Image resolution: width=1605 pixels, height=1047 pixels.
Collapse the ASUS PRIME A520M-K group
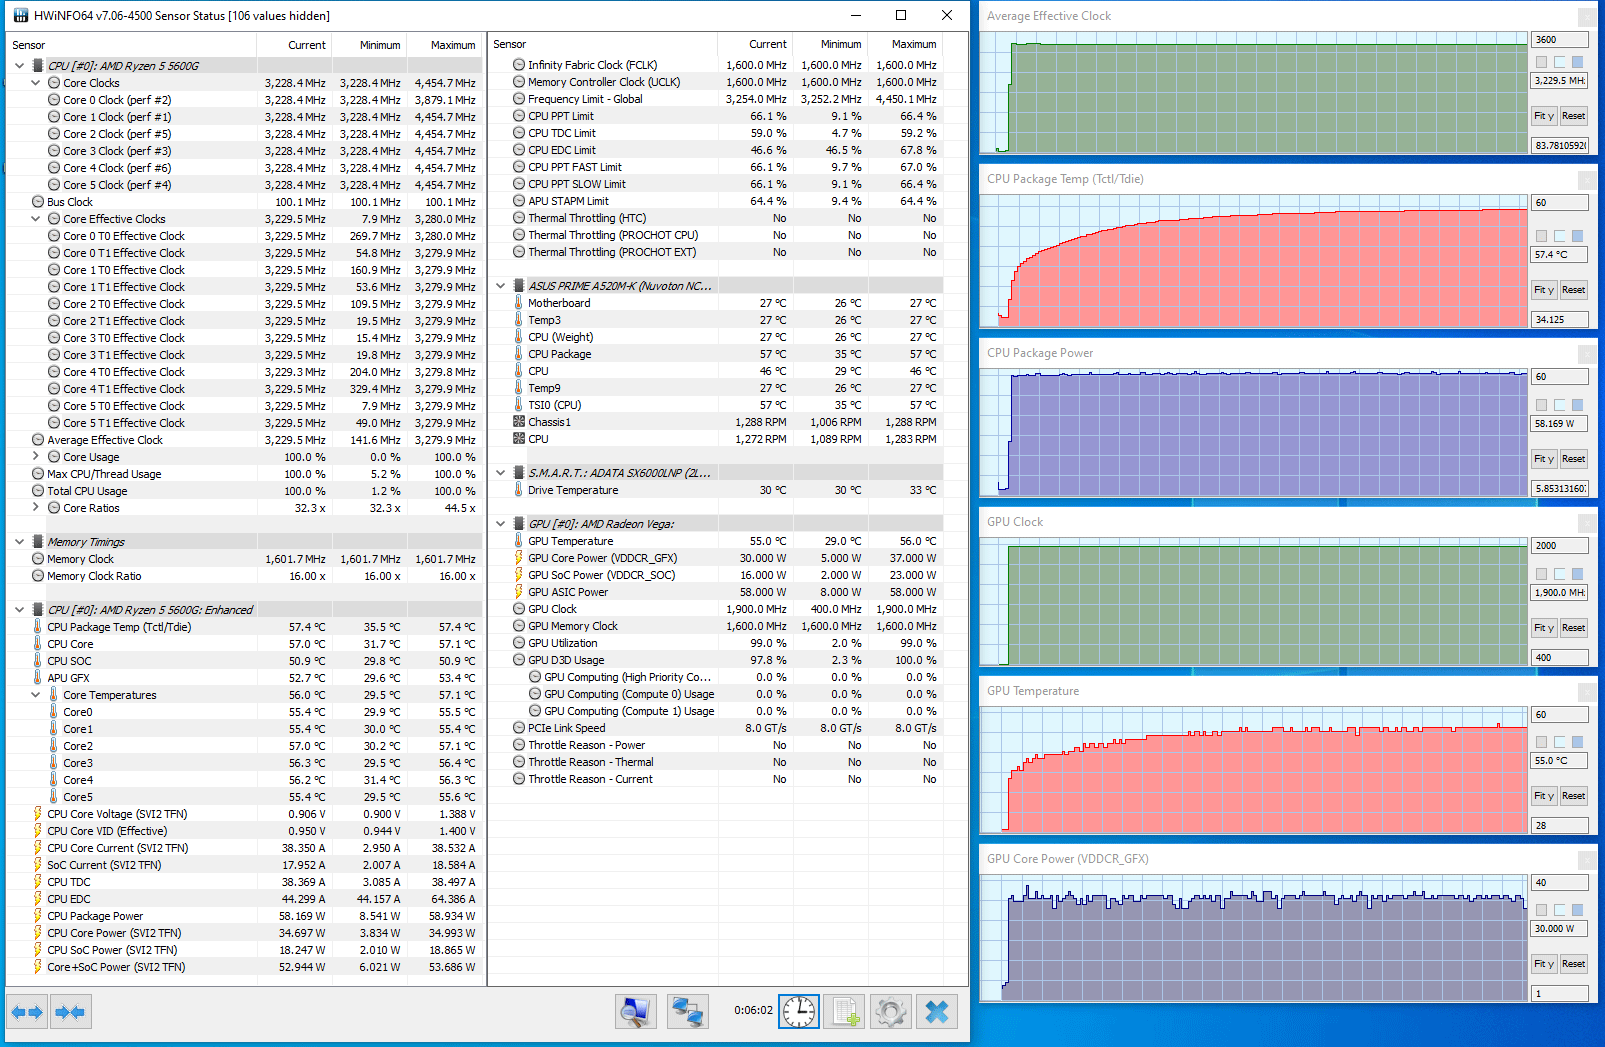(x=501, y=286)
